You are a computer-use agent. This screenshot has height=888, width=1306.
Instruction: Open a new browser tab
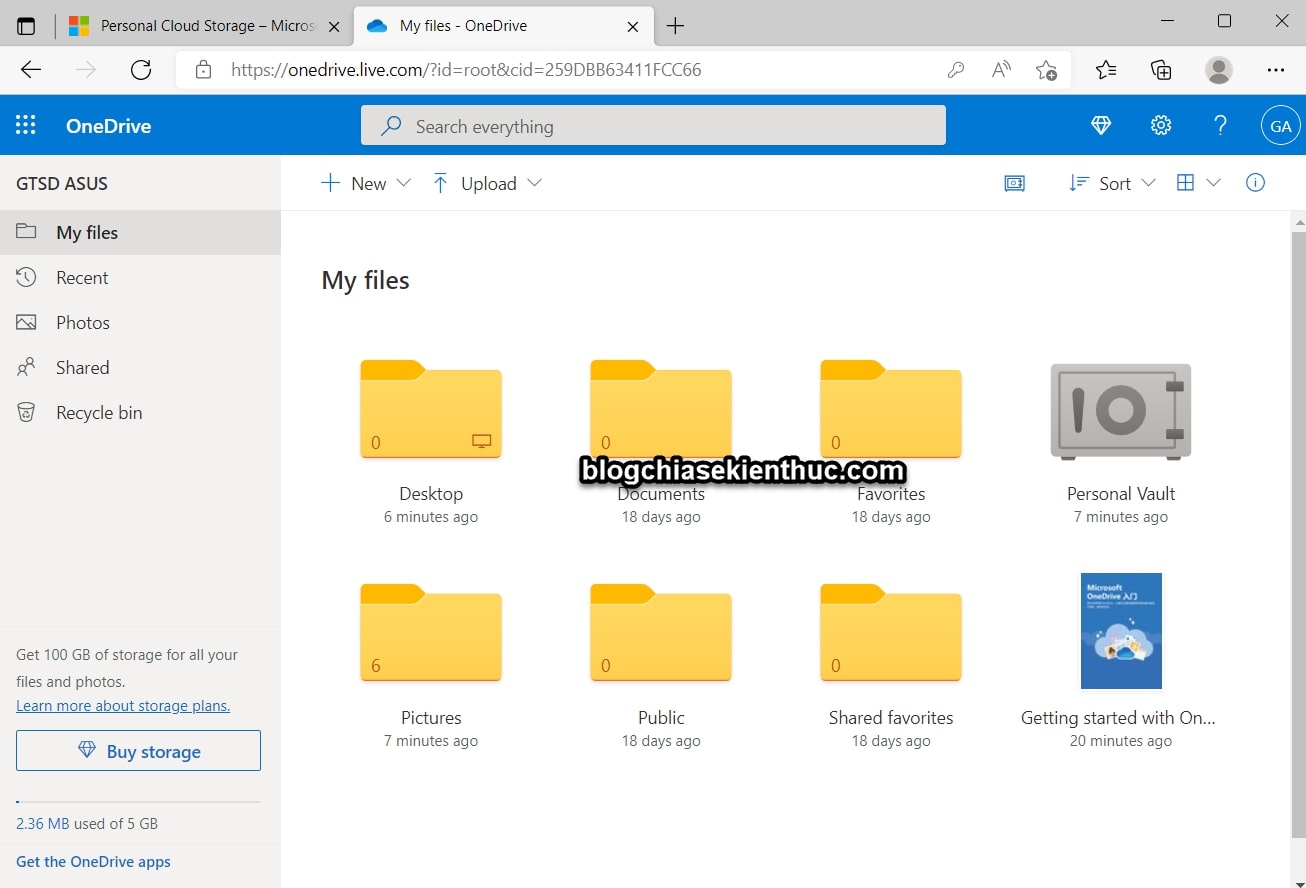(675, 26)
